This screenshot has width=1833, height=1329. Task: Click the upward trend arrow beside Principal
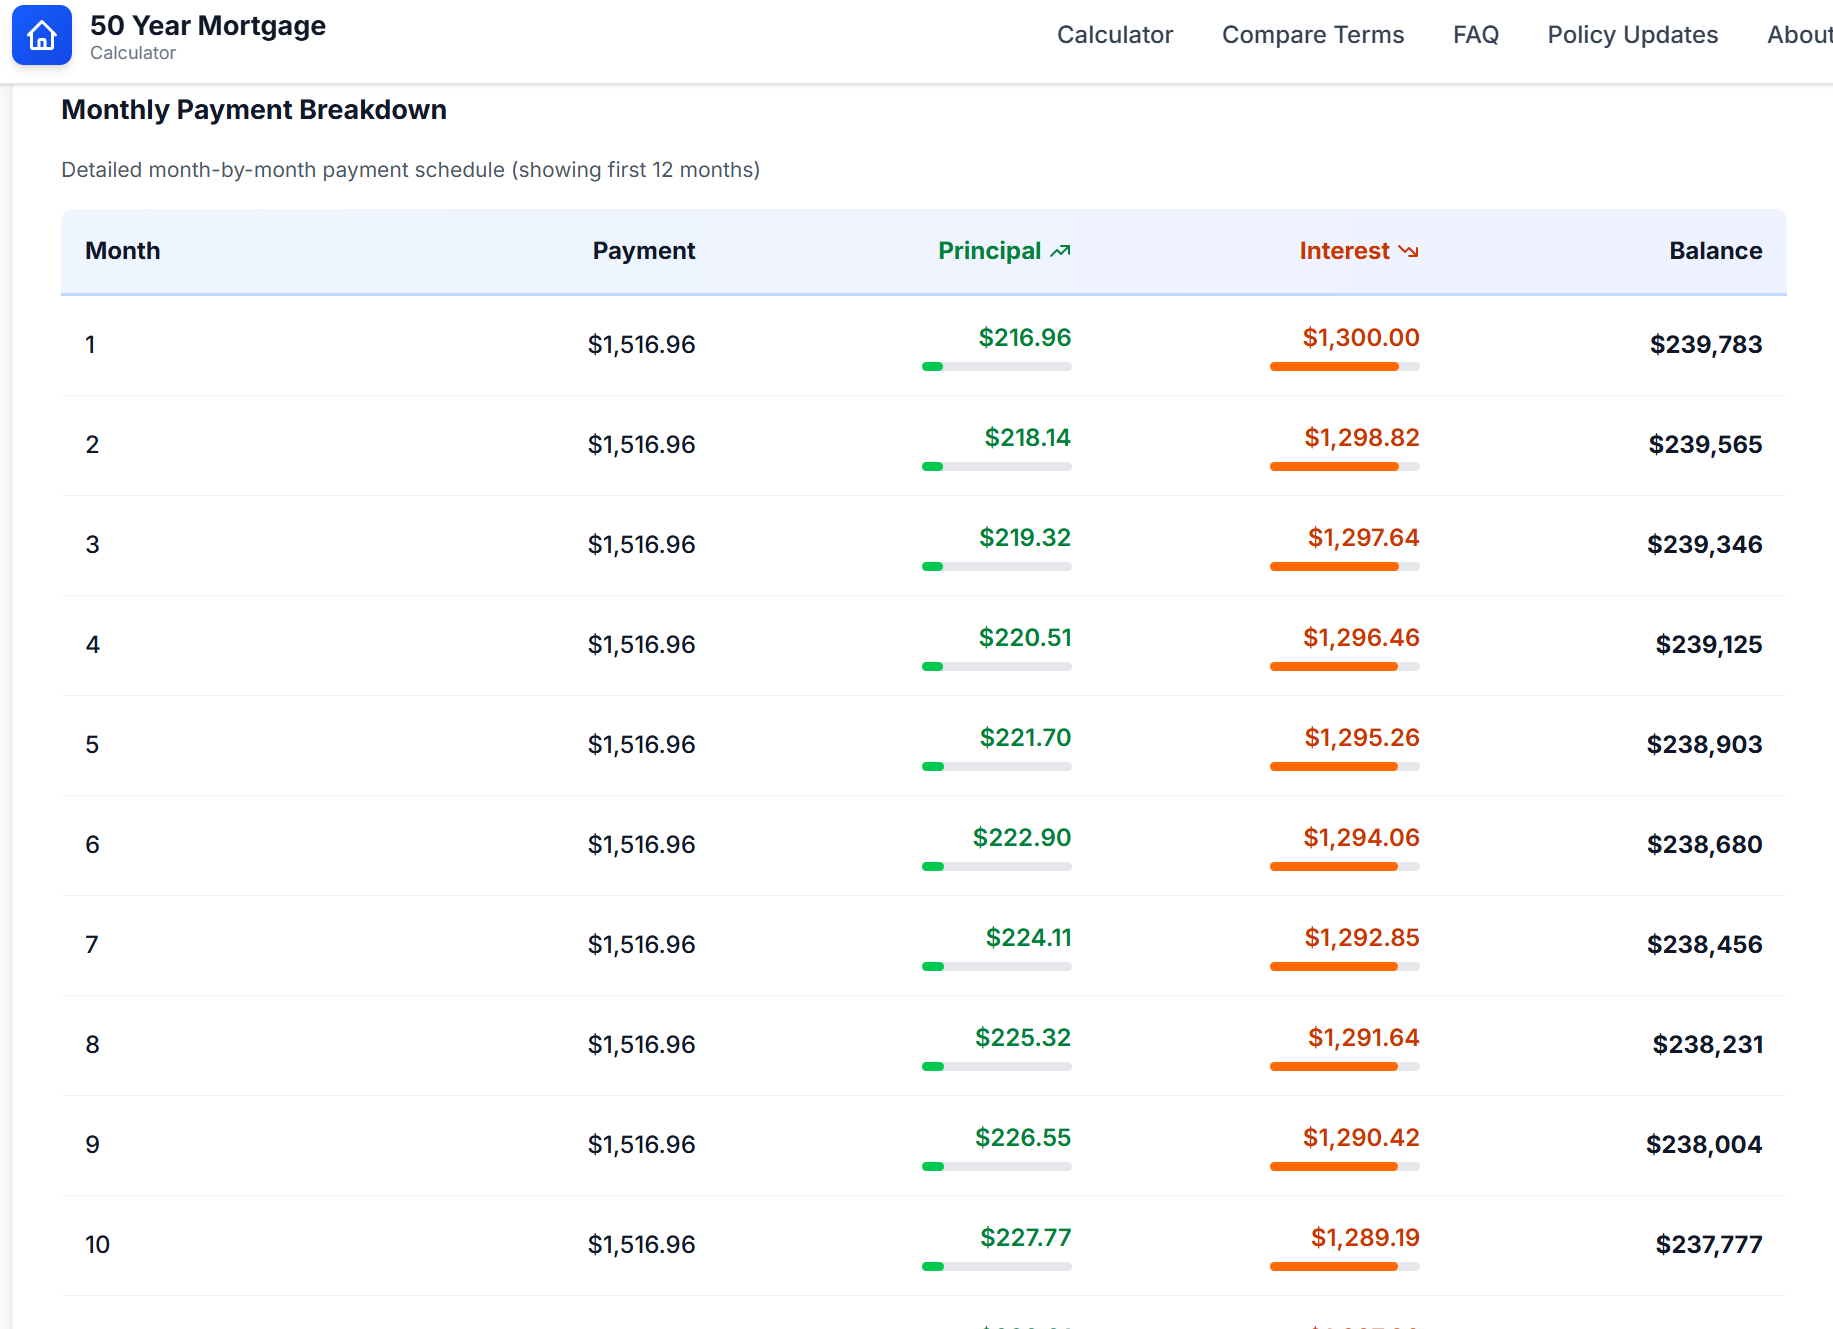1062,250
